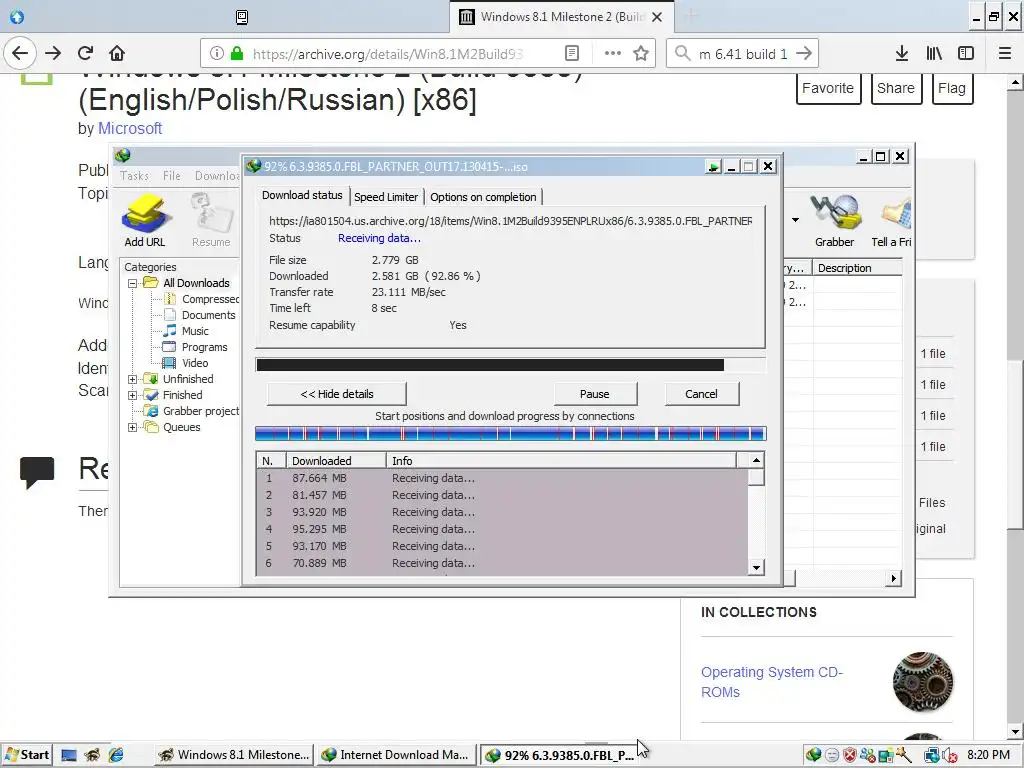
Task: Open the Firefox hamburger menu
Action: pos(1004,54)
